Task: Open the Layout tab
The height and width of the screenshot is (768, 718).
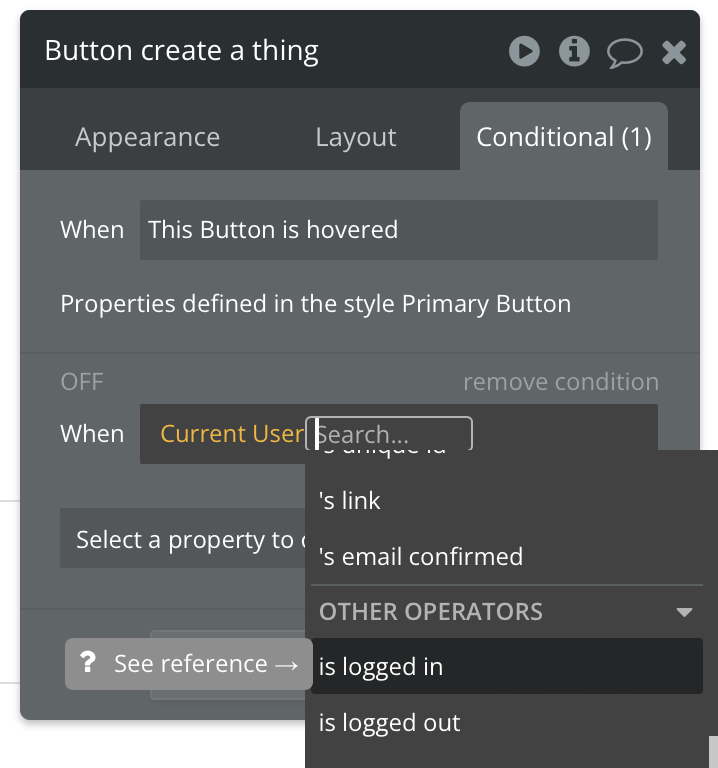Action: tap(356, 137)
